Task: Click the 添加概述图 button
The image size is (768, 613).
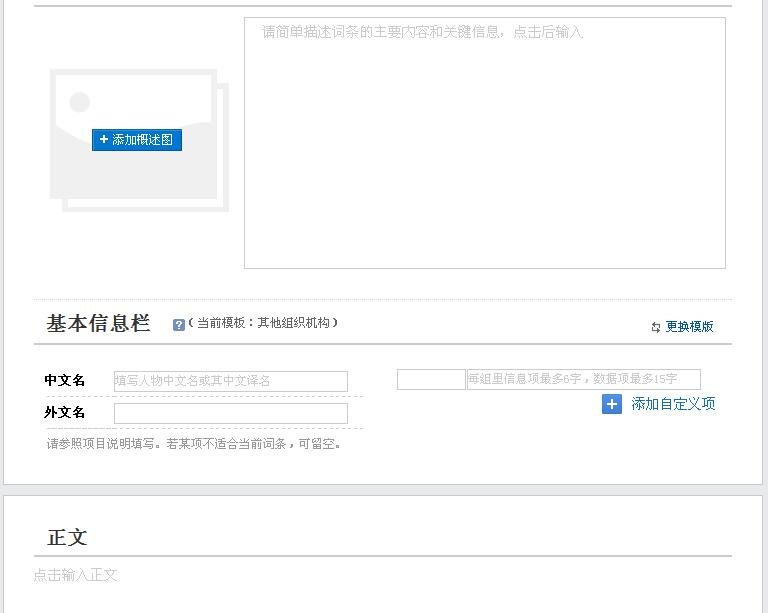Action: click(137, 140)
